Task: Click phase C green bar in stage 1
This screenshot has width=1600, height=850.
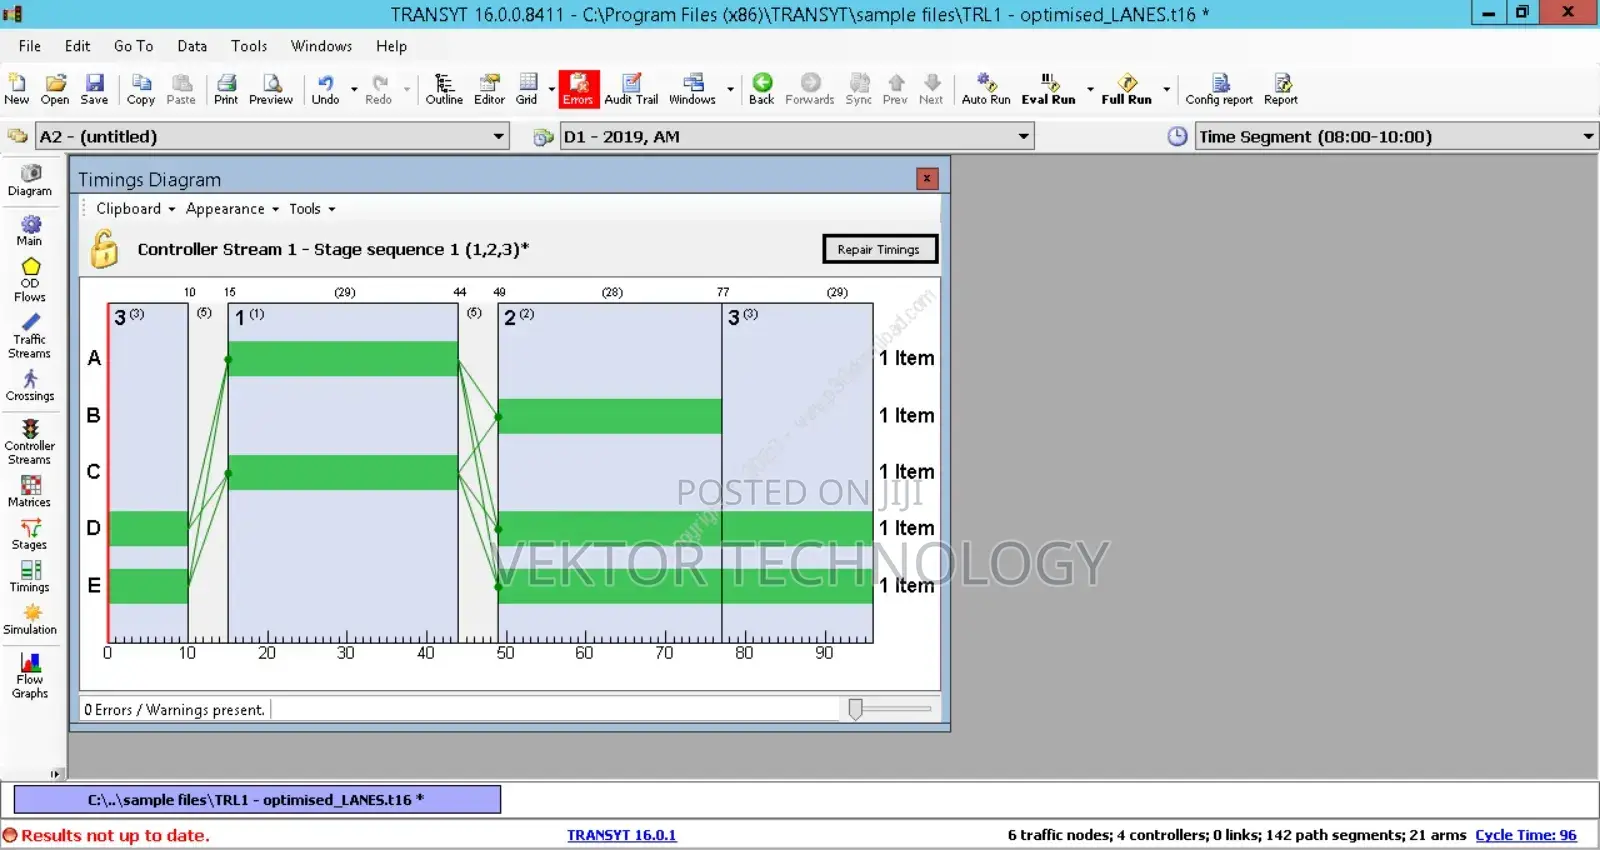Action: coord(343,472)
